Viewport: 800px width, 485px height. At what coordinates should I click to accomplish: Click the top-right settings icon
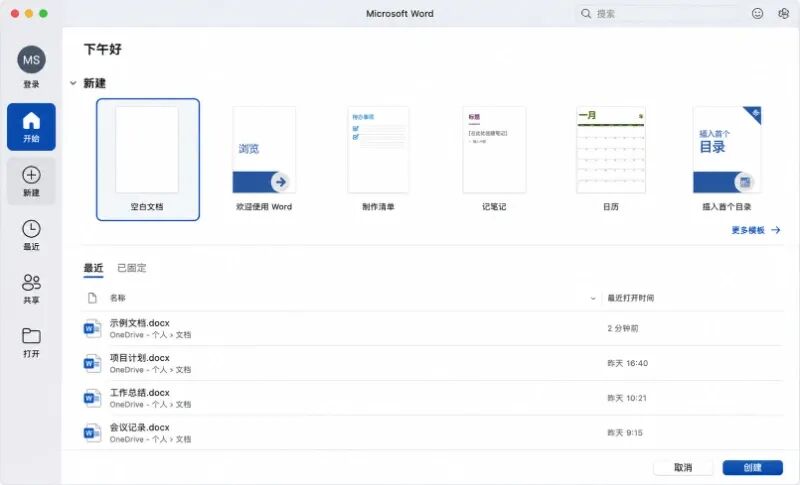(783, 13)
